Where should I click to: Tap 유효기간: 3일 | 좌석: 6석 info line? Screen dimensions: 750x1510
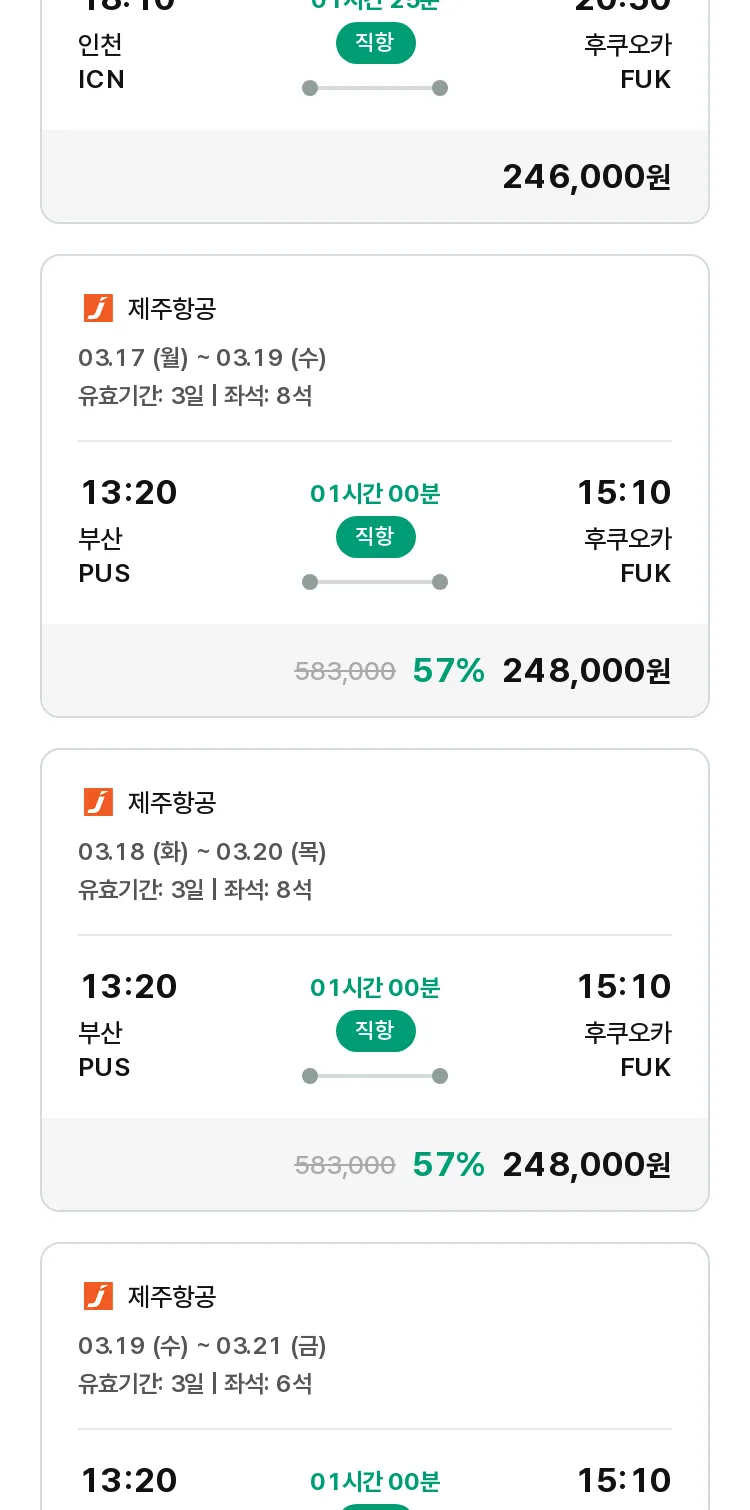(195, 1384)
